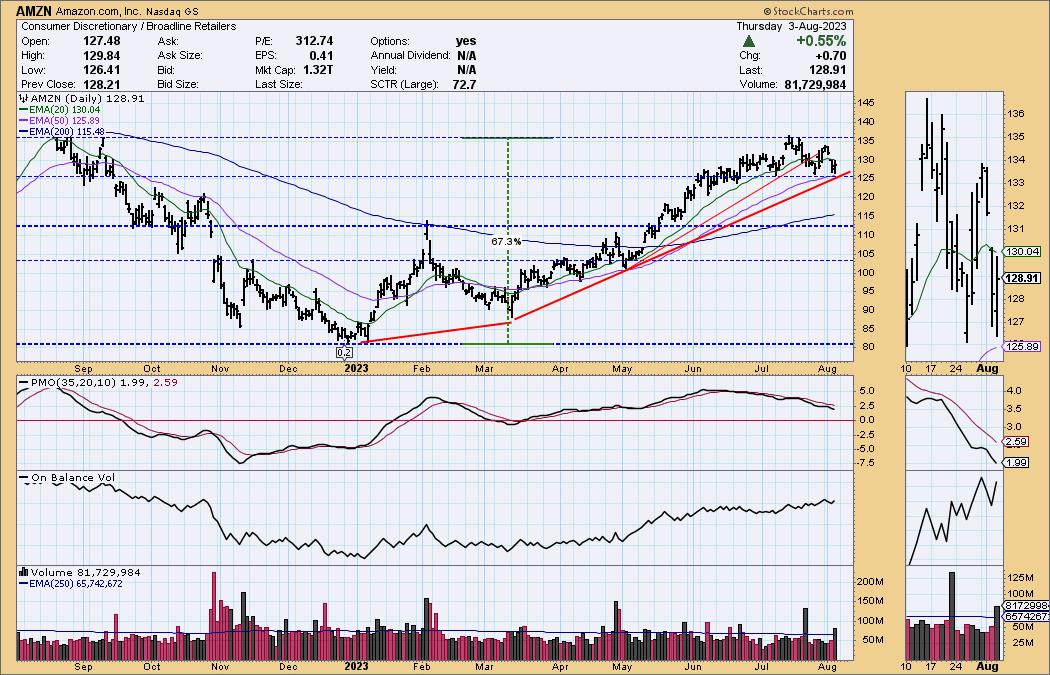Click the PMO(35,20,10) indicator legend
Screen dimensions: 1050x675
point(97,382)
